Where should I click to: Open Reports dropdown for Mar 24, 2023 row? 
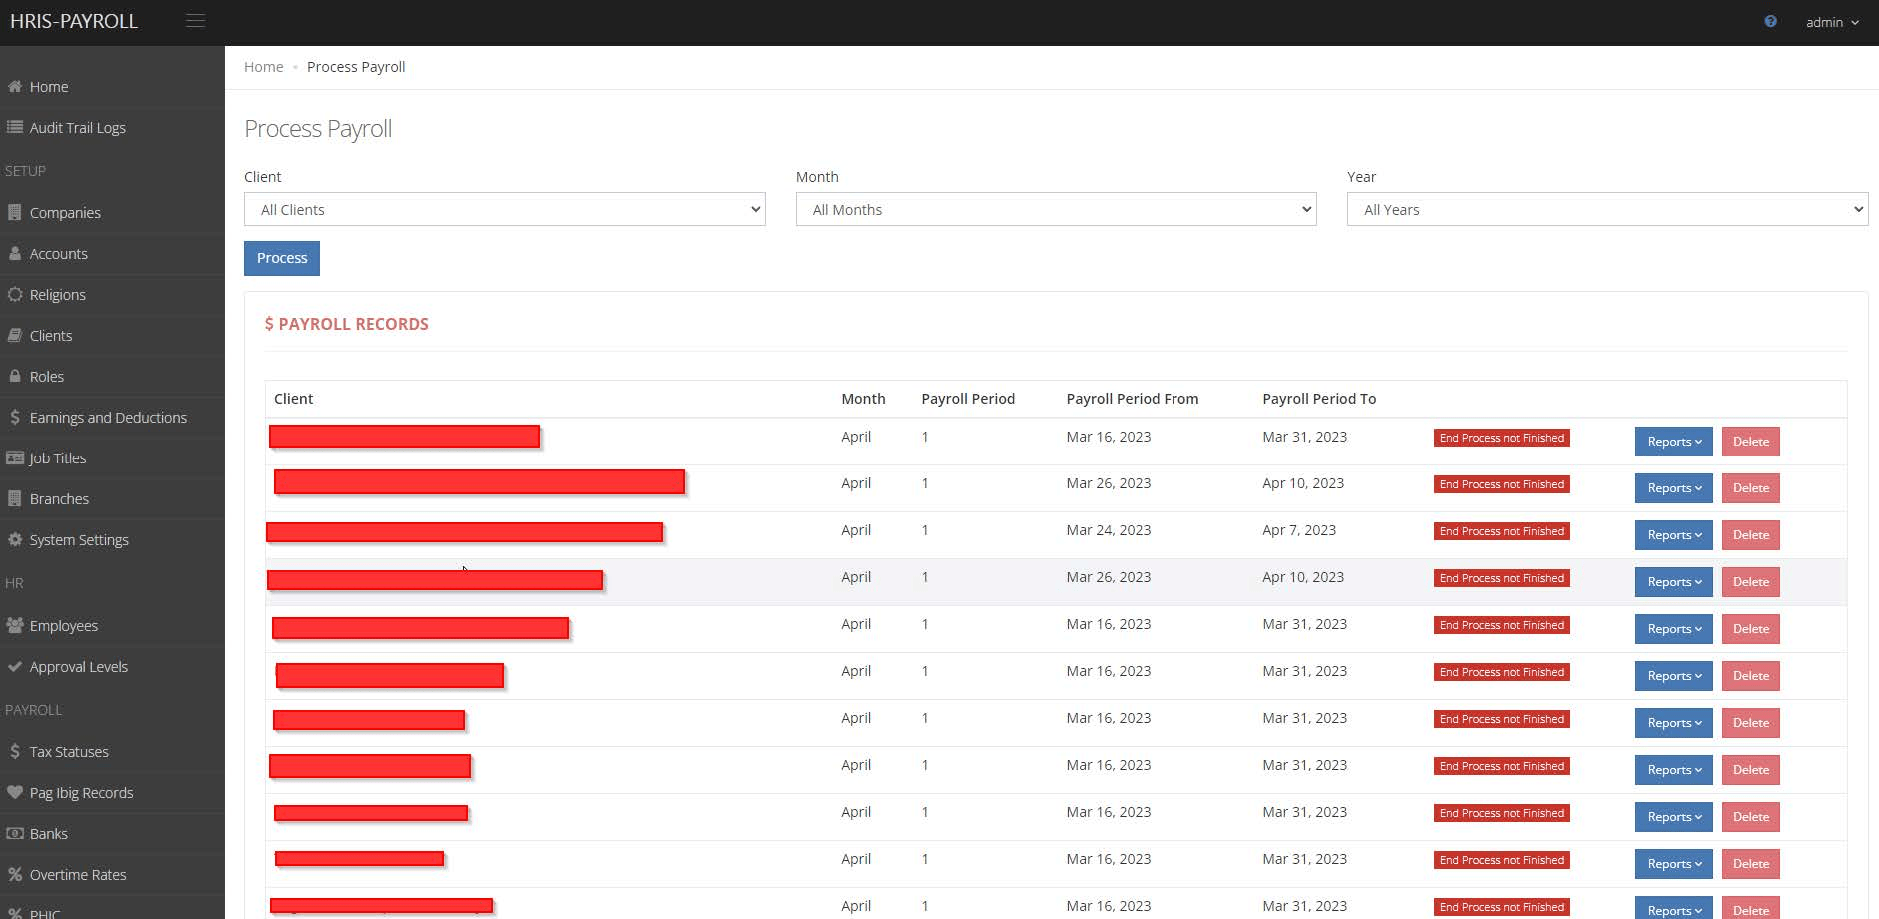(x=1674, y=535)
